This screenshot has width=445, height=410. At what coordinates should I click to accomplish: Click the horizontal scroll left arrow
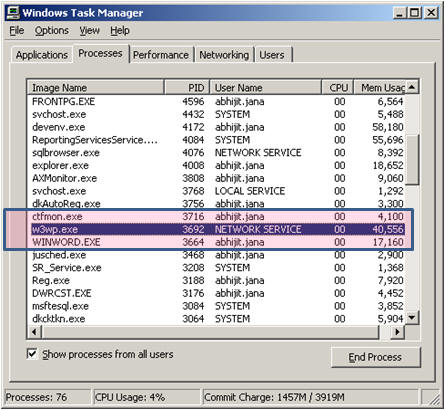(34, 332)
